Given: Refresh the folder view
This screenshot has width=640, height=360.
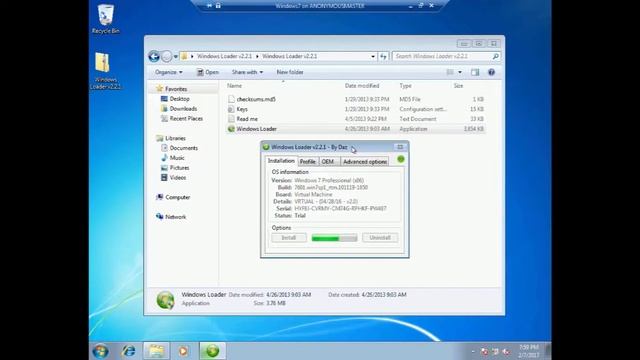Looking at the screenshot, I should coord(383,57).
